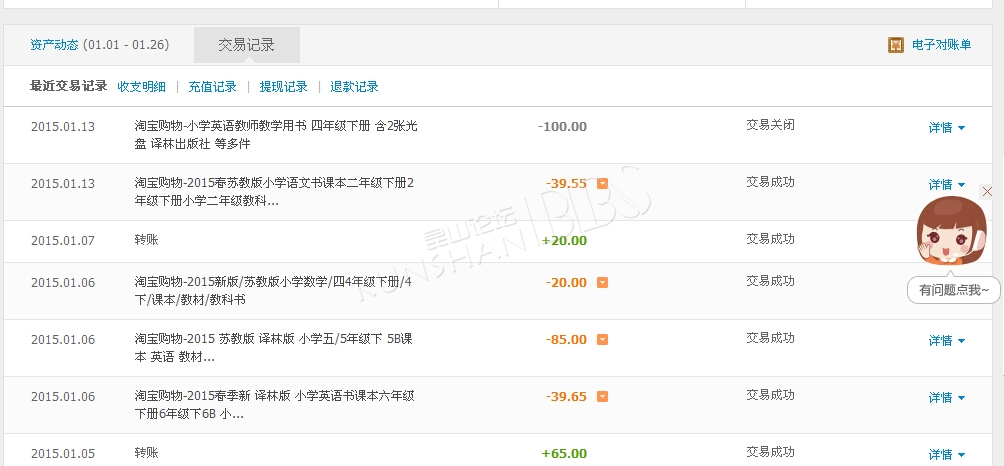Open 小学英语教师教学用书 transaction title
The image size is (1004, 466).
[276, 134]
